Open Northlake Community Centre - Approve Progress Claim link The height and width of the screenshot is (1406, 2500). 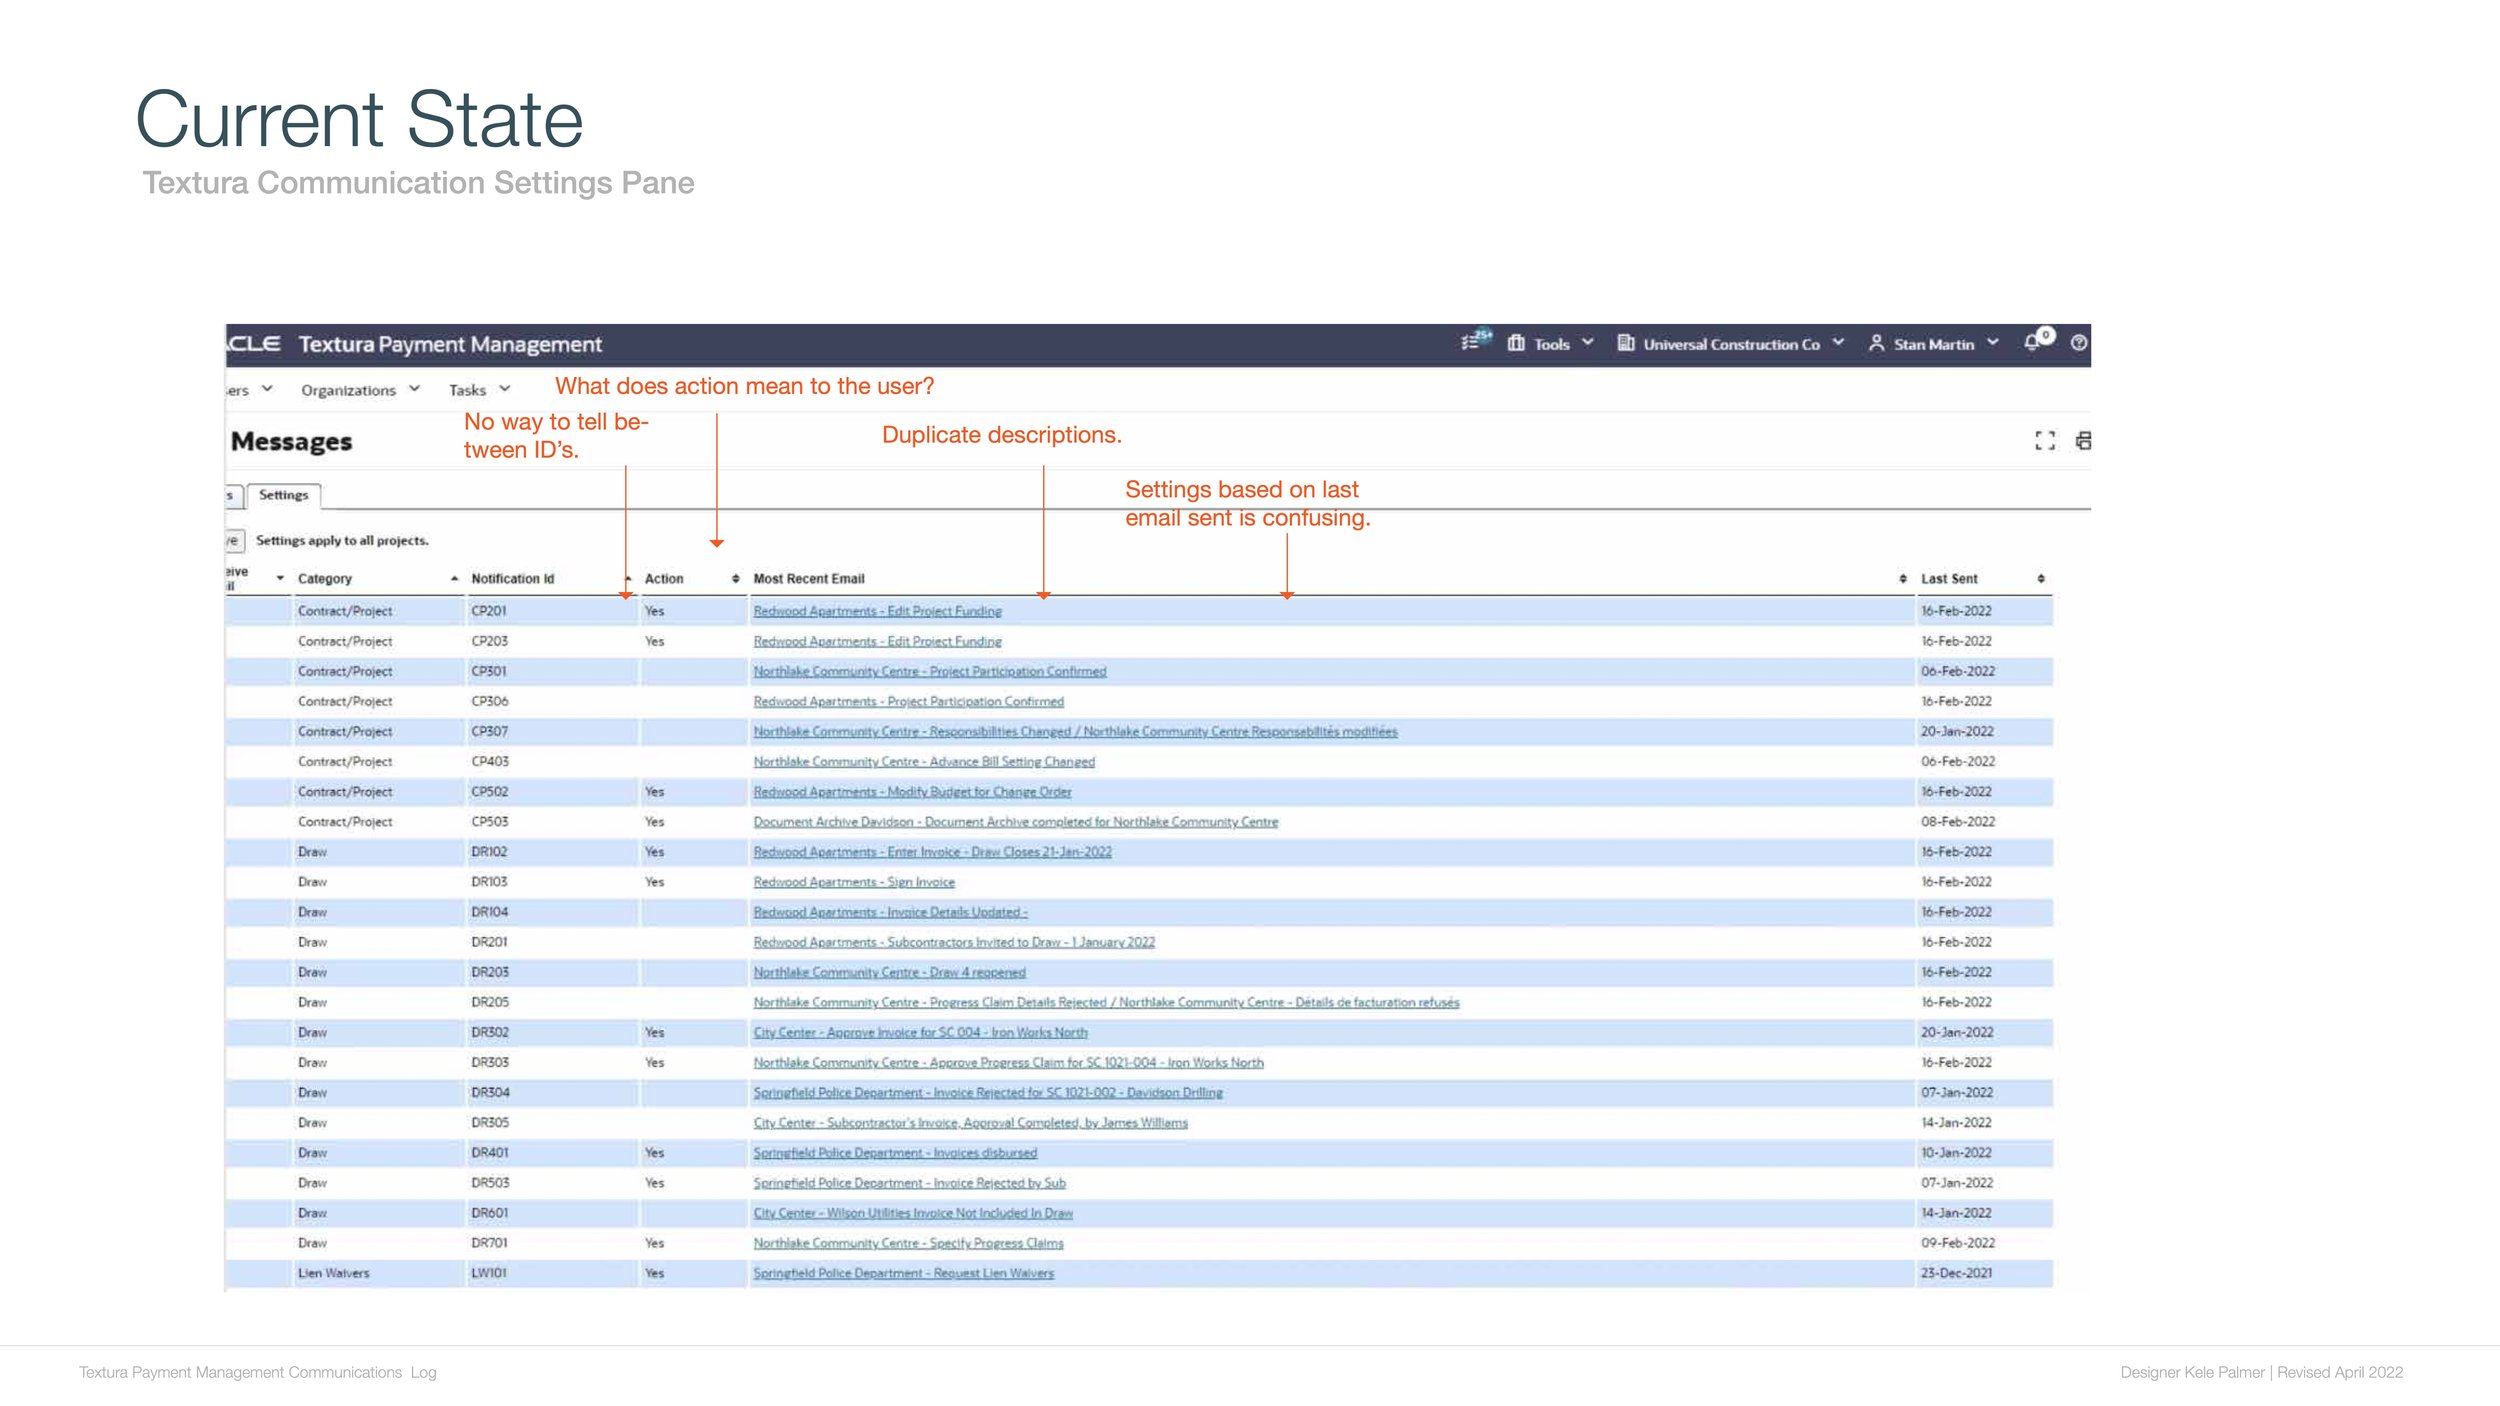(1008, 1062)
